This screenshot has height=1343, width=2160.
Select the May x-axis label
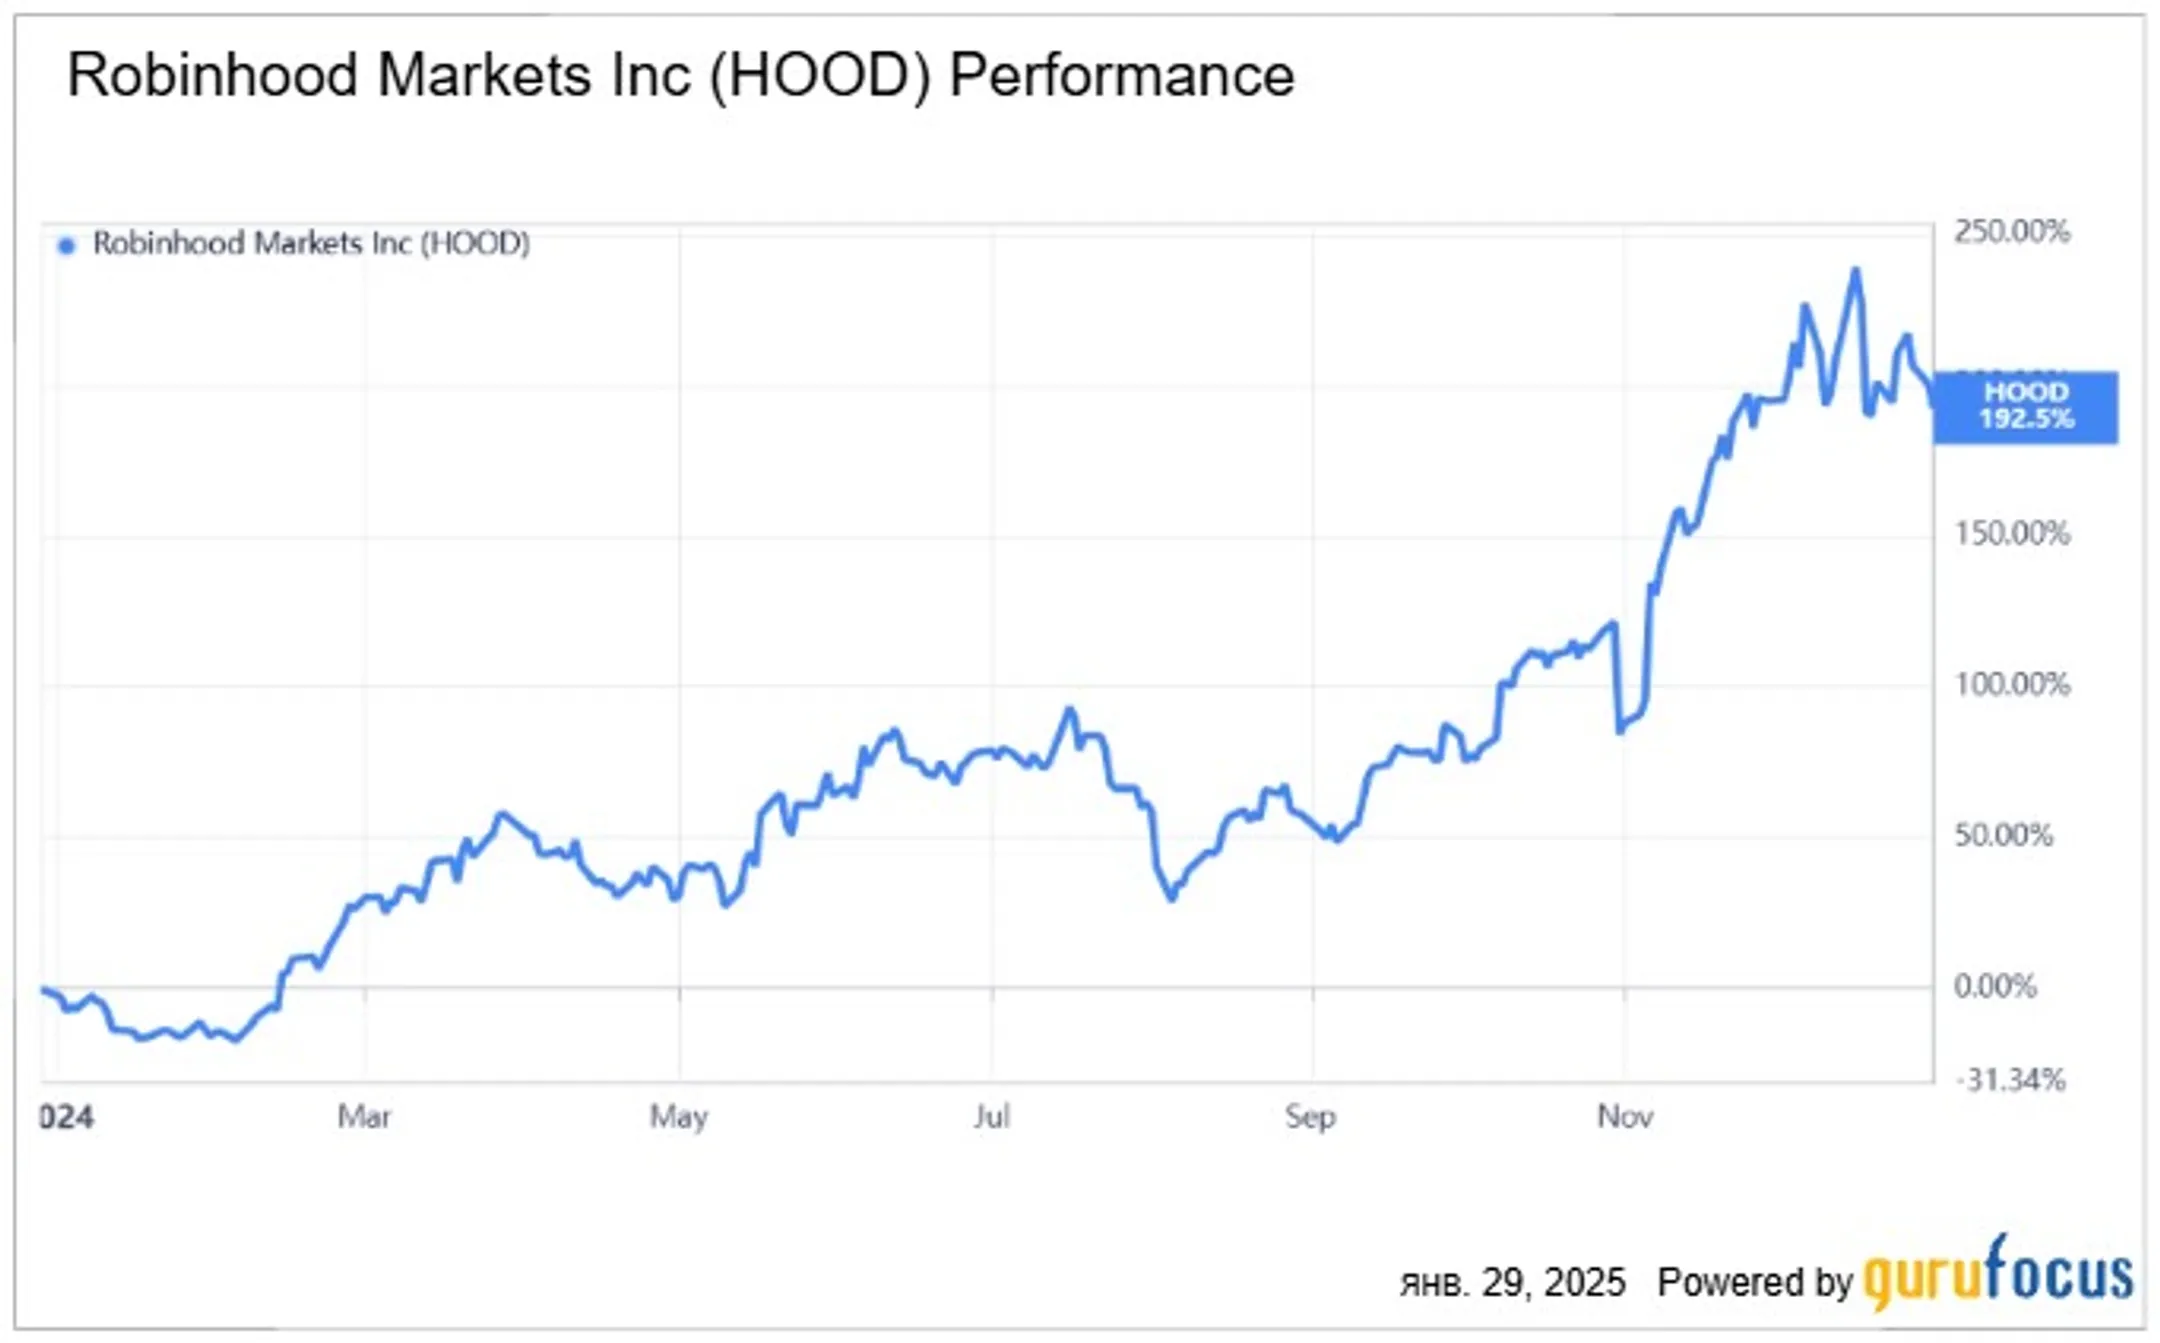(x=679, y=1116)
